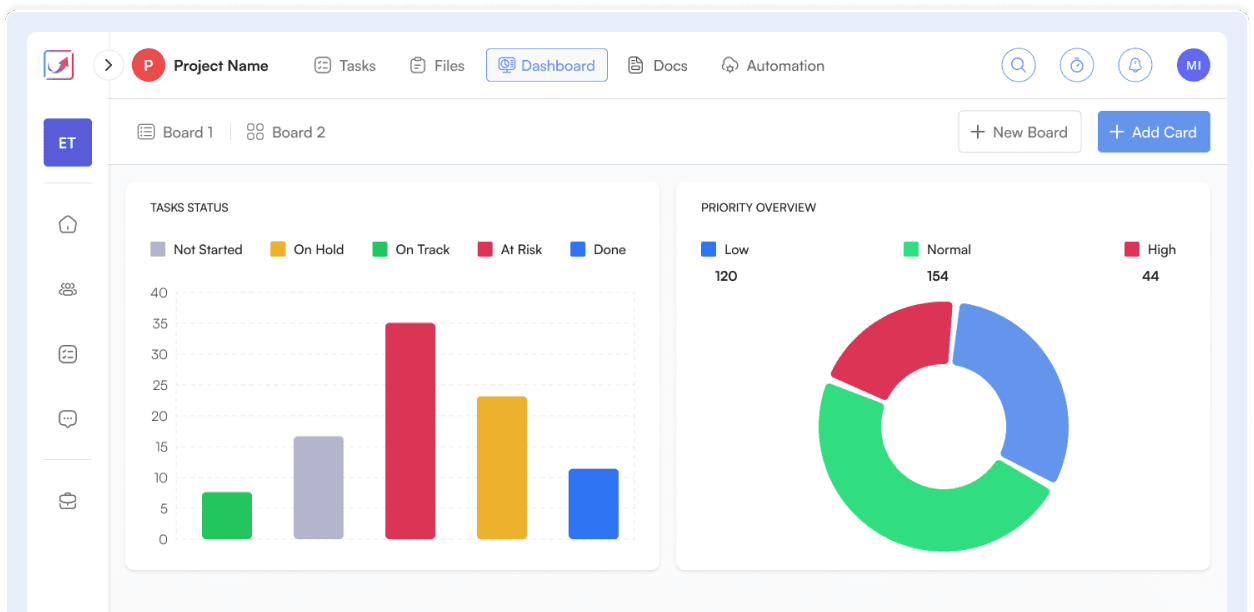Screen dimensions: 1254x612
Task: Click the tallest red bar
Action: pos(410,431)
